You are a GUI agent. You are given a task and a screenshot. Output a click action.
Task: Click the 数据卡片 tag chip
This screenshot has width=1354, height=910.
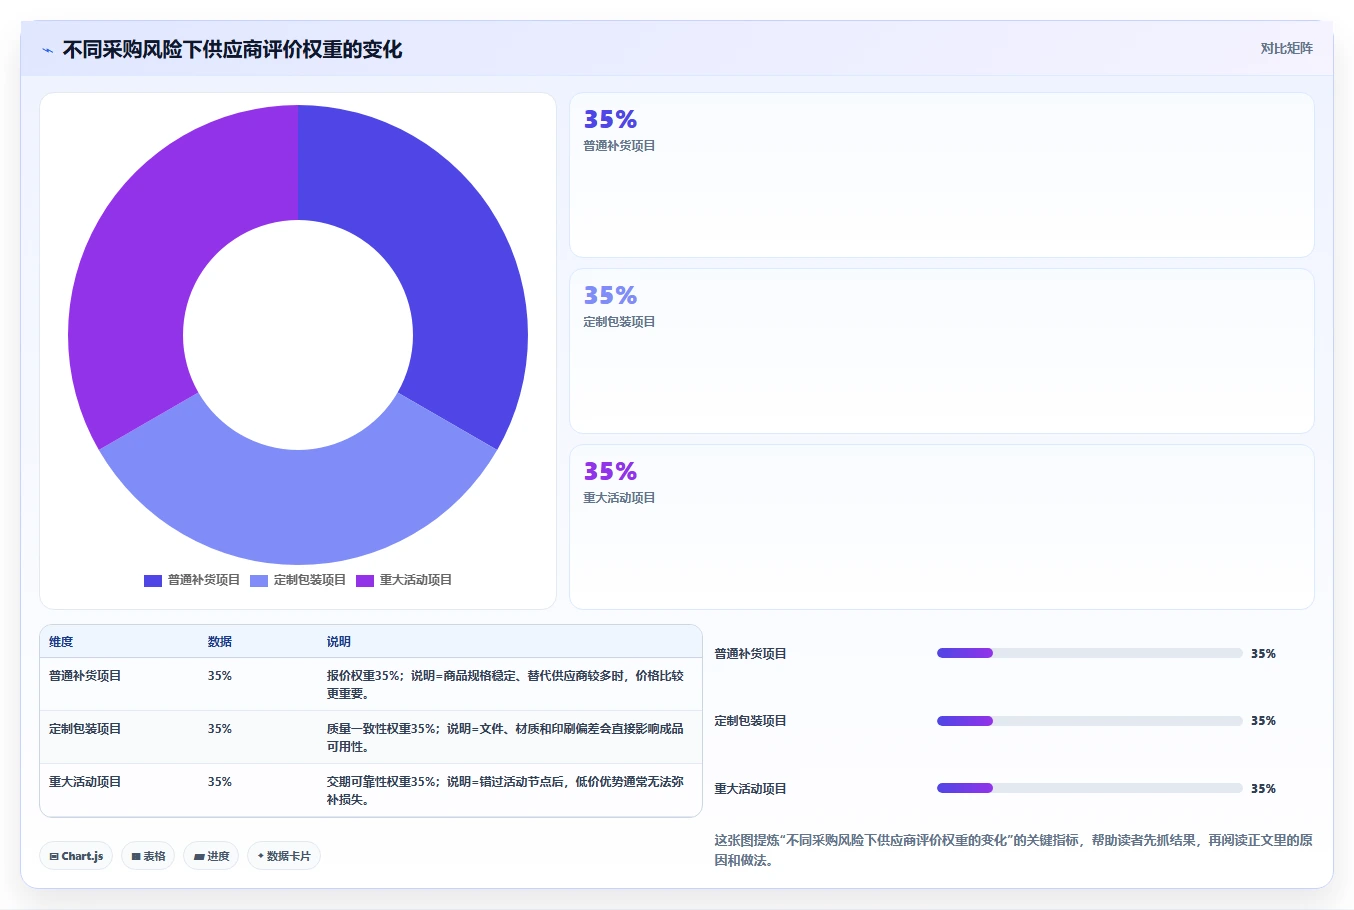coord(284,856)
